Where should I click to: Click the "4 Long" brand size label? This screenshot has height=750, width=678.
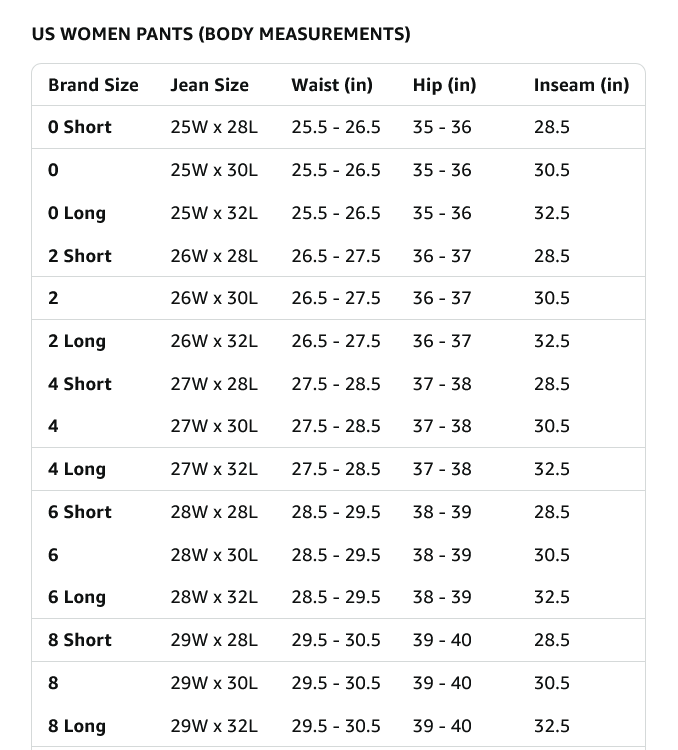tap(77, 469)
